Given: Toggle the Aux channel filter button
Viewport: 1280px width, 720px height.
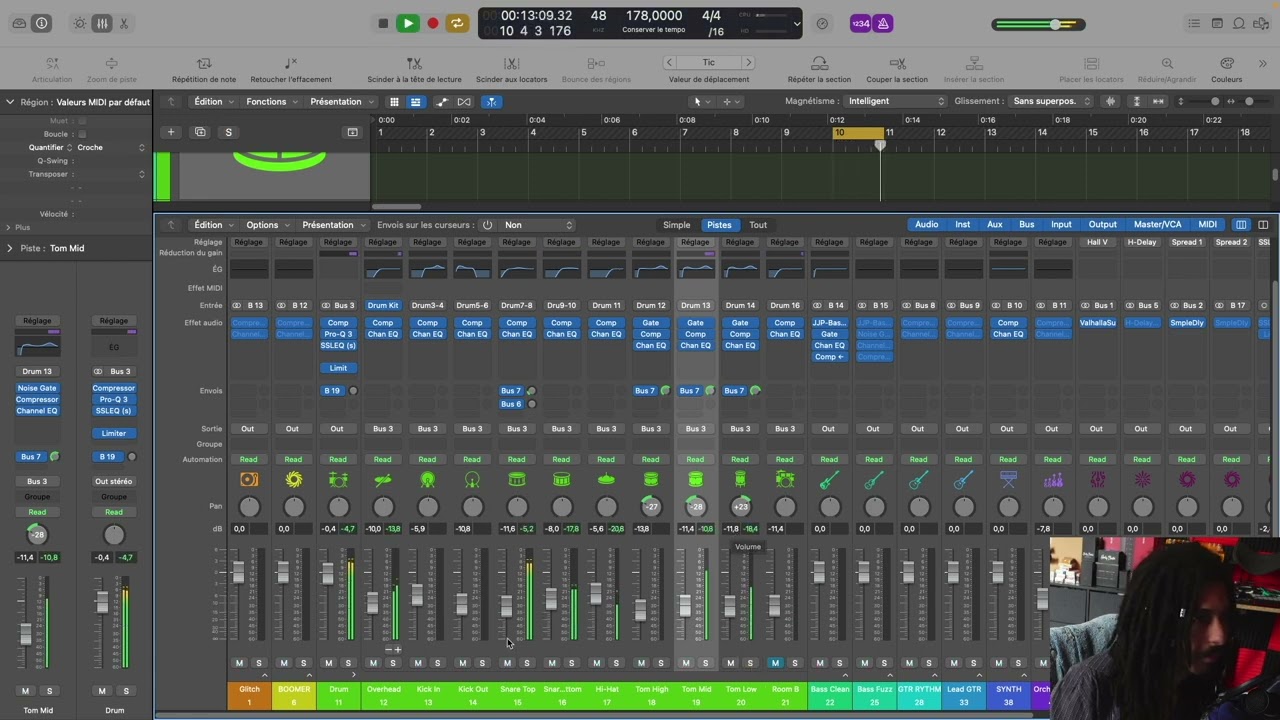Looking at the screenshot, I should [x=995, y=225].
